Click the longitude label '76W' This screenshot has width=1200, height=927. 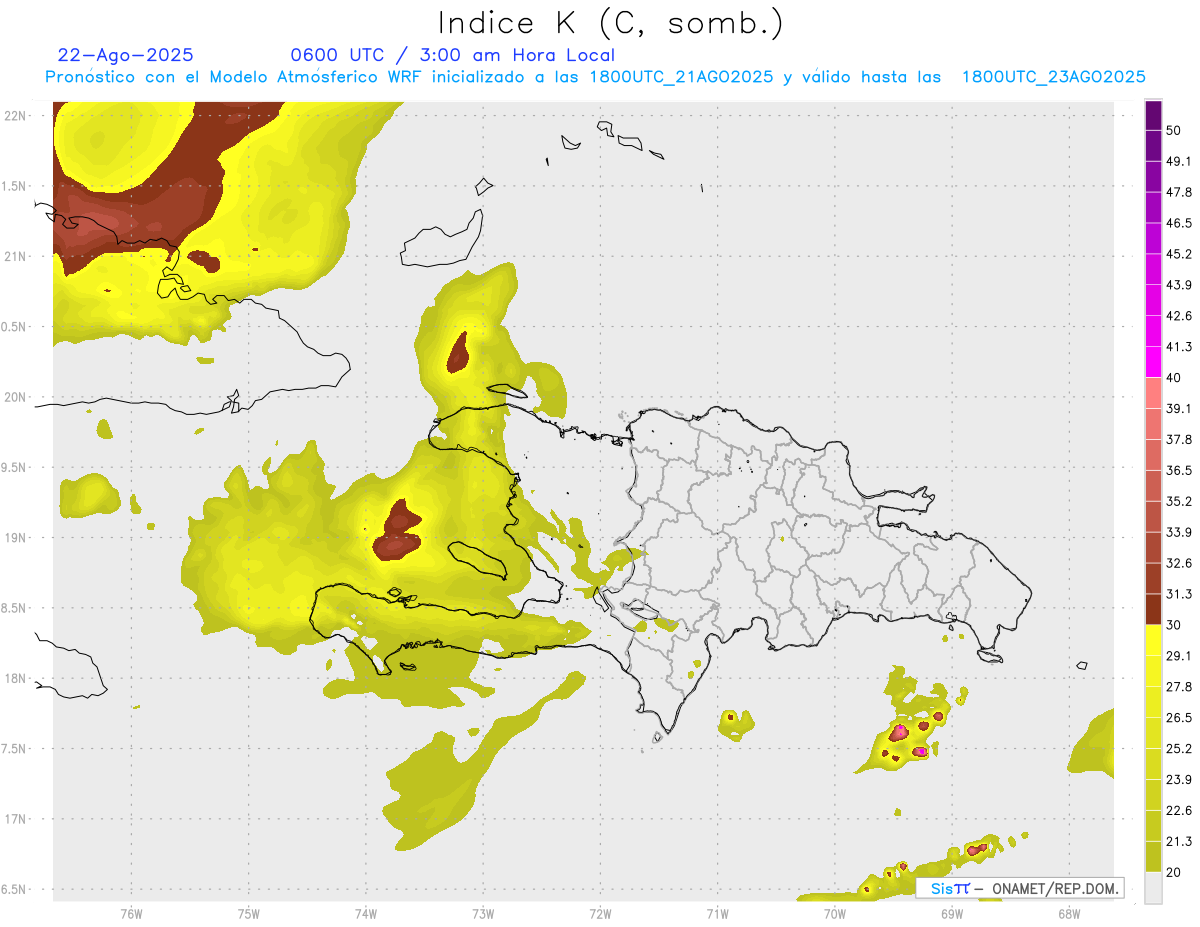pos(131,914)
